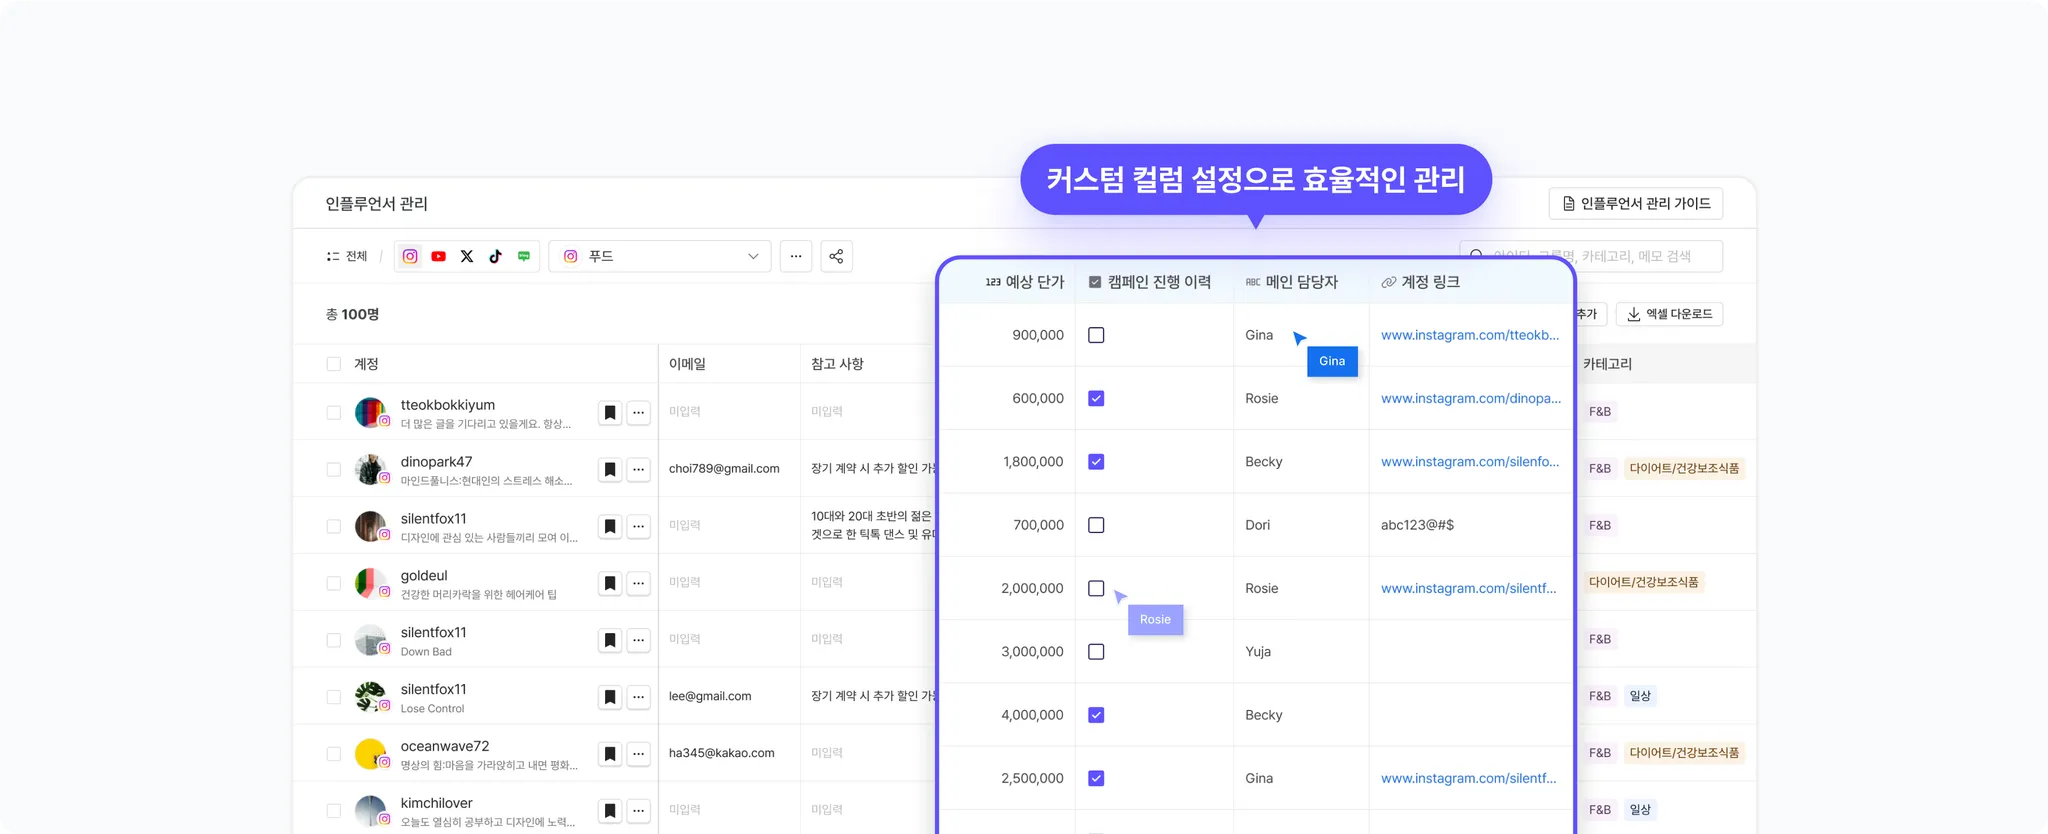Filter by Instagram platform icon

point(410,256)
